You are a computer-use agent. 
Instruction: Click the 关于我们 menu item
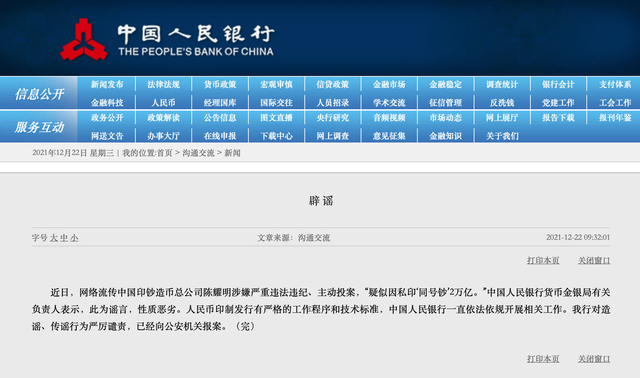[502, 136]
